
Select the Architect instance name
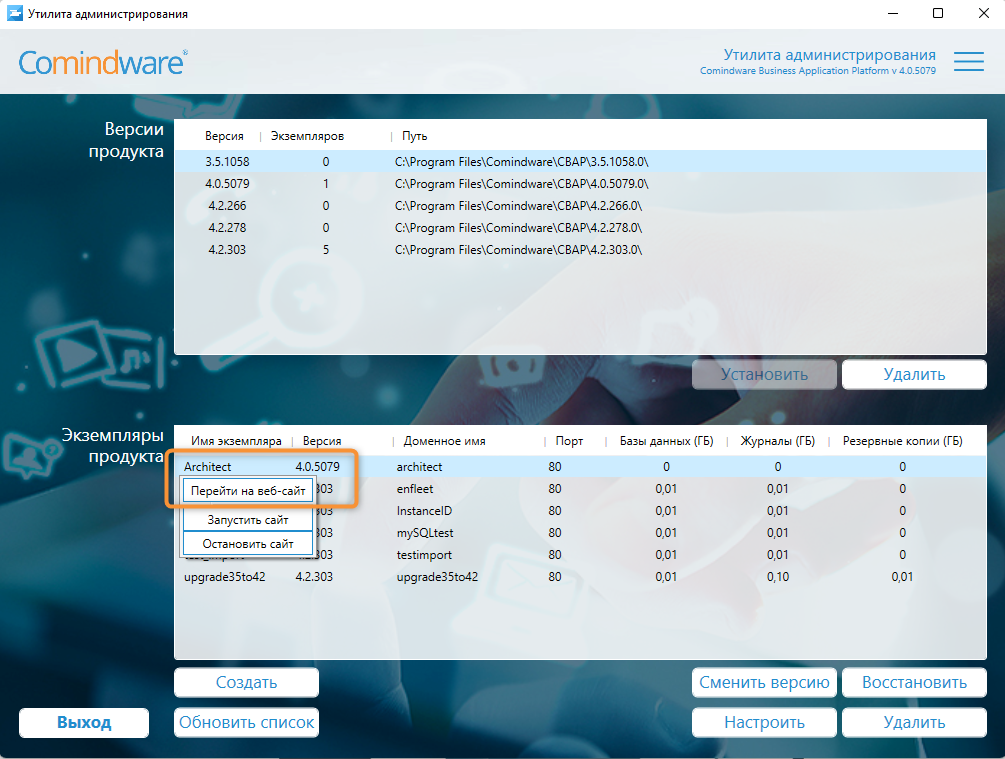208,467
